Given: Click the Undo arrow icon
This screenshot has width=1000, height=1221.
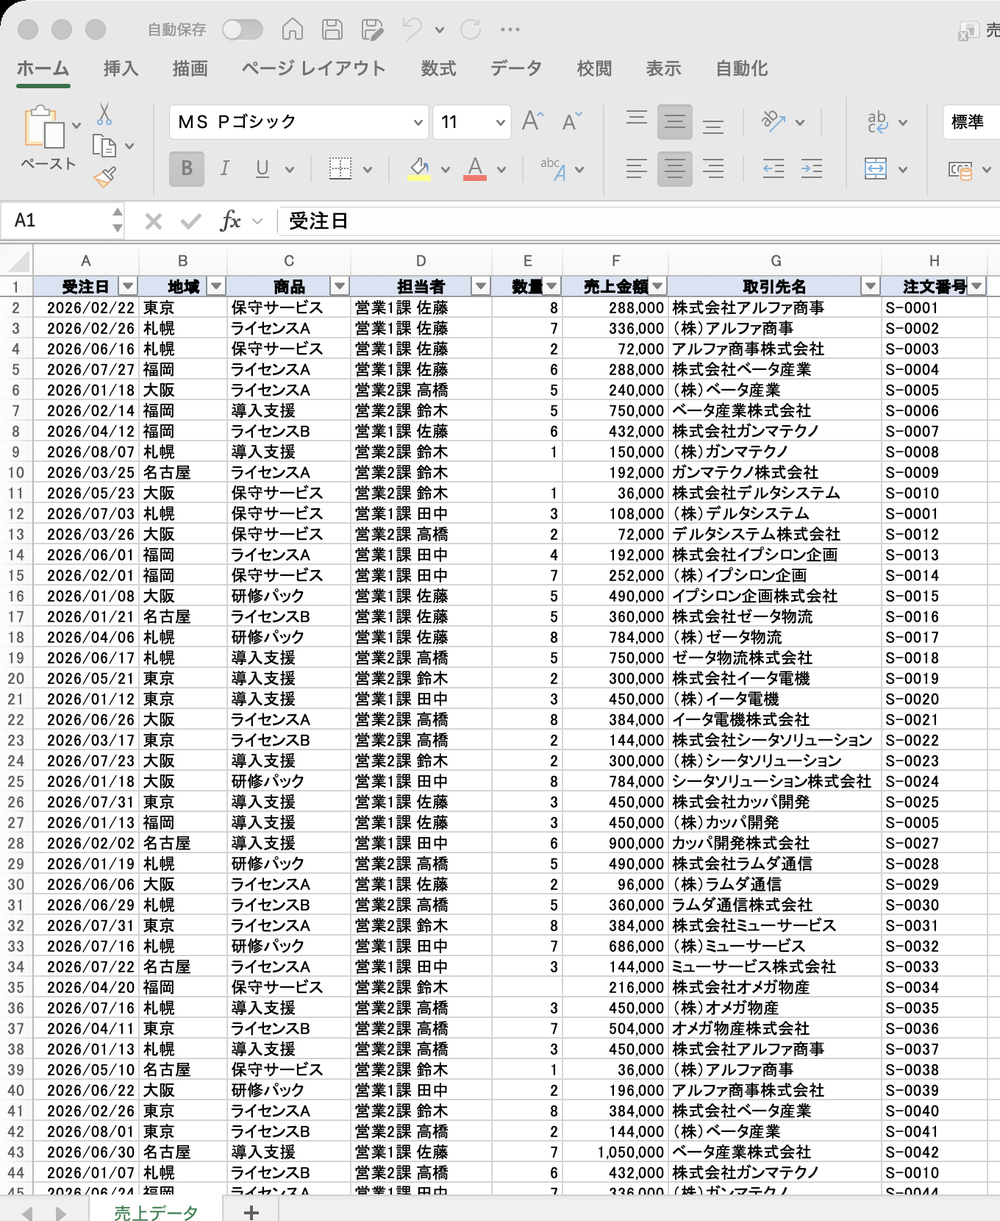Looking at the screenshot, I should click(412, 30).
